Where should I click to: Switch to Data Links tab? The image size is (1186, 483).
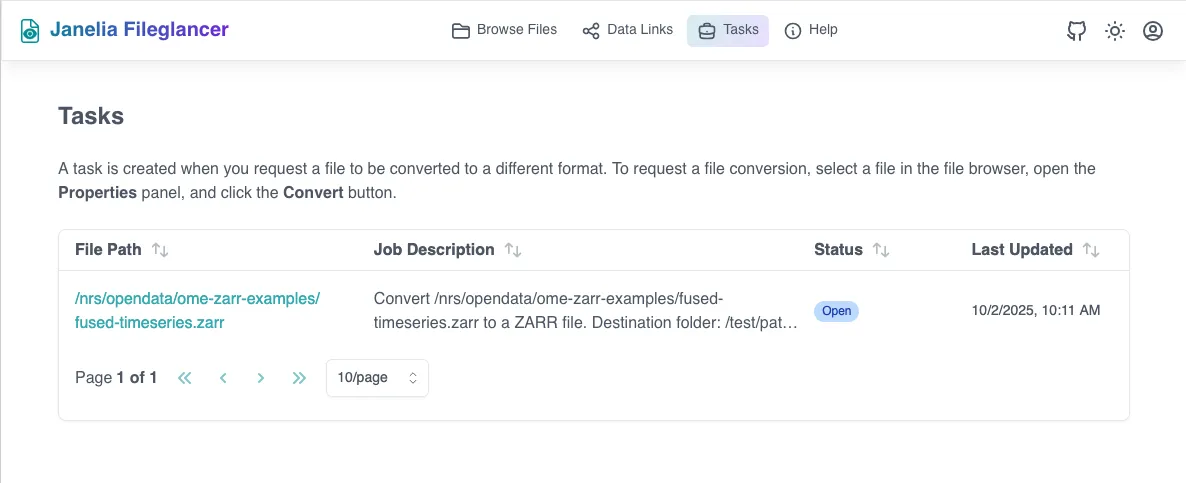coord(627,30)
